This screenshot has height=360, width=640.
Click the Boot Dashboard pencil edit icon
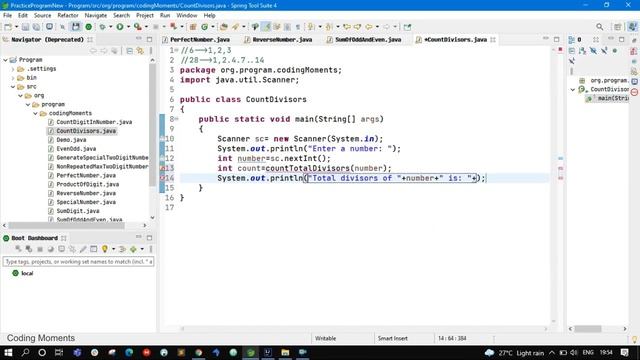83,249
